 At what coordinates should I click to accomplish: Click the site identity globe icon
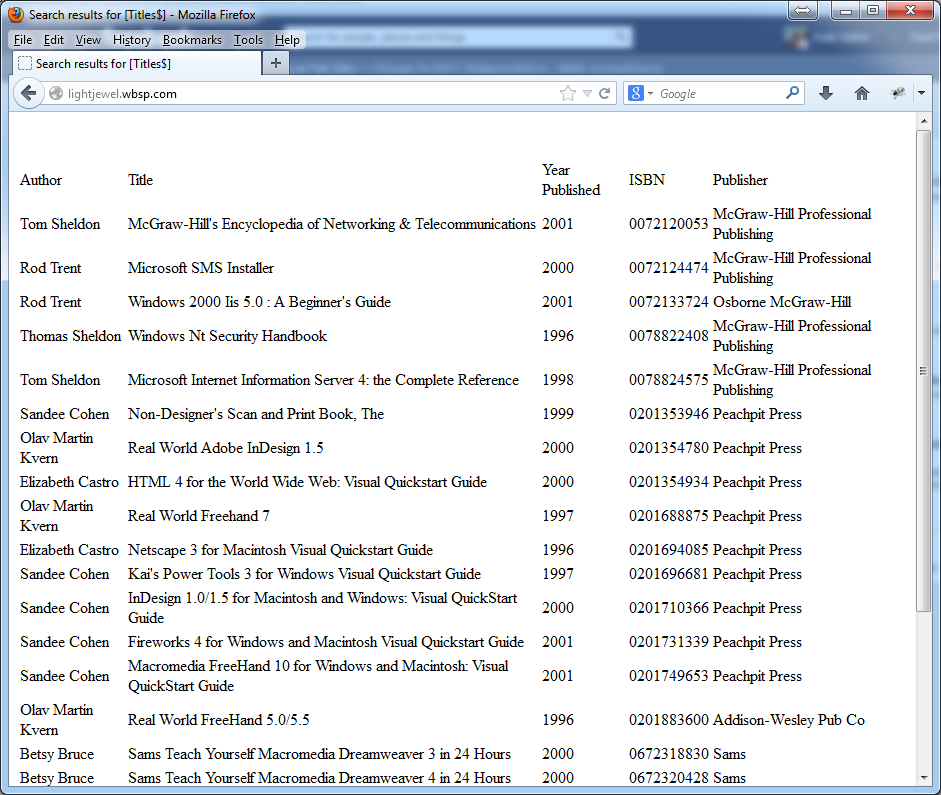coord(56,94)
